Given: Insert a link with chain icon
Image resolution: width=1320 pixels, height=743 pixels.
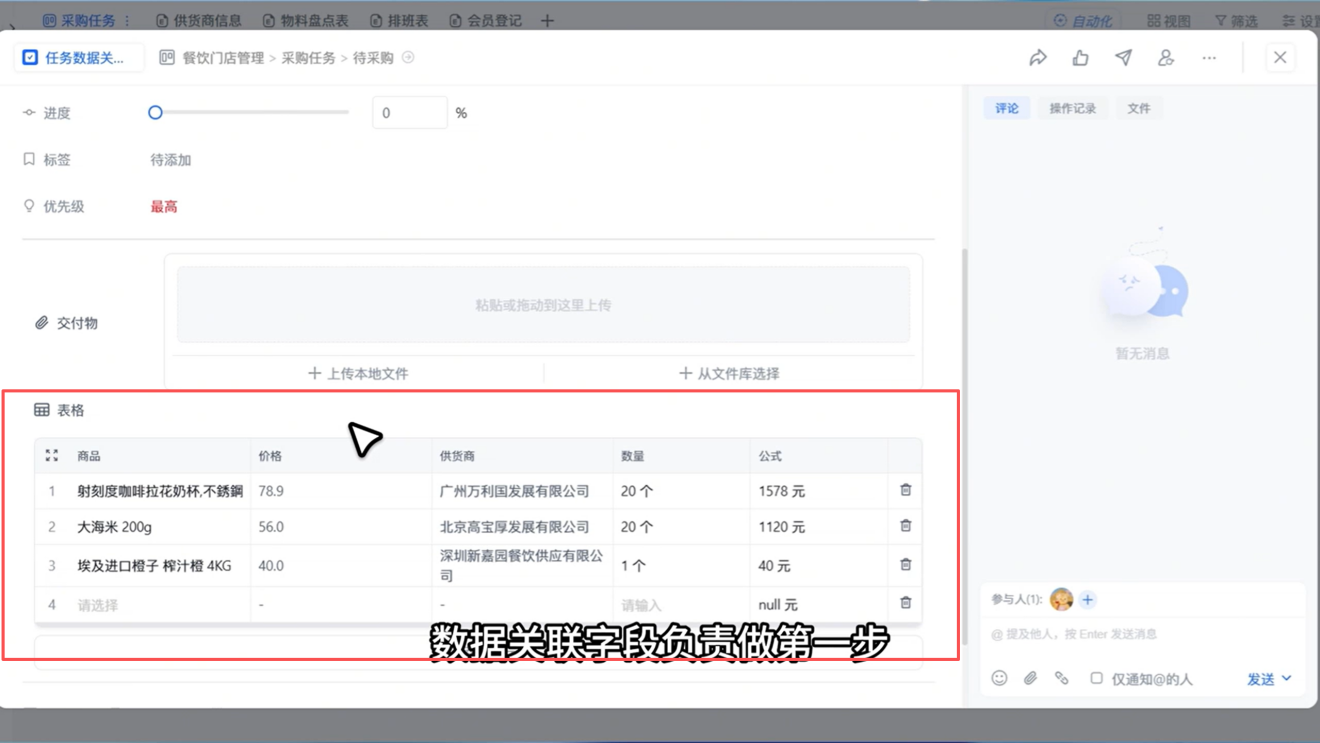Looking at the screenshot, I should (1062, 678).
